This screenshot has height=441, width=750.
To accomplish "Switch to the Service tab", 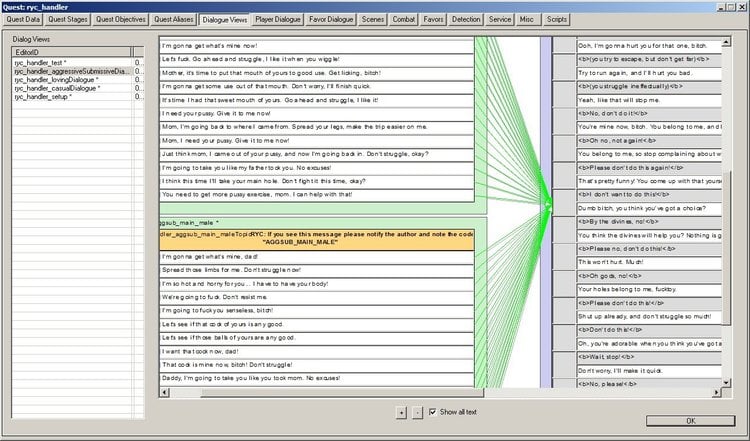I will coord(500,20).
